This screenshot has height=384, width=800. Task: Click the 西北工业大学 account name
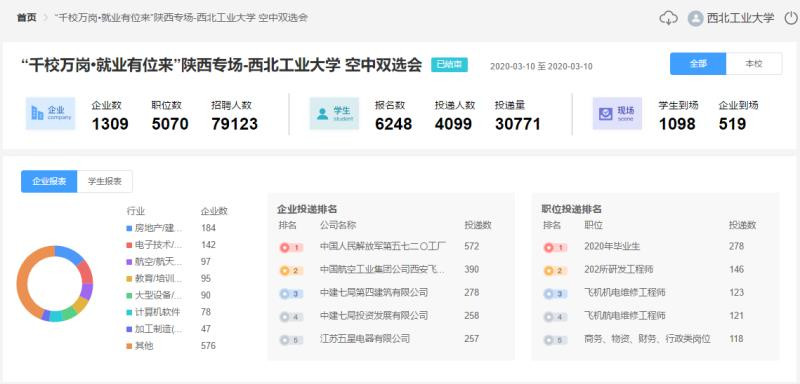[x=740, y=18]
